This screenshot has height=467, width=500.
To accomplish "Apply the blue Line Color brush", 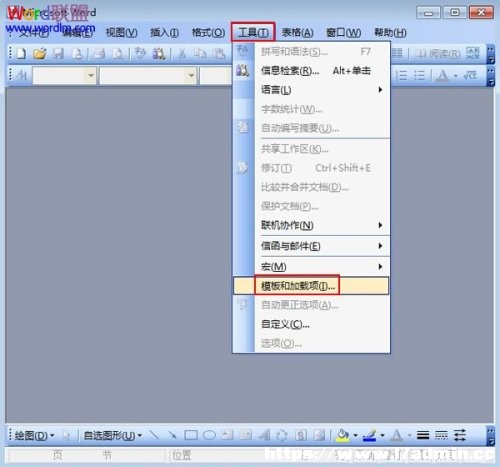I will [x=369, y=435].
